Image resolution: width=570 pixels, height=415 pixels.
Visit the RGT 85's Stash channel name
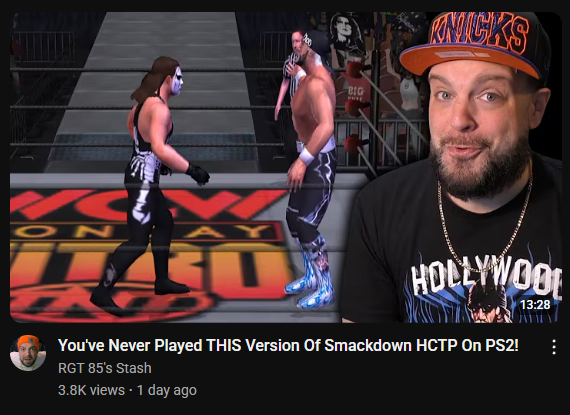pyautogui.click(x=105, y=368)
